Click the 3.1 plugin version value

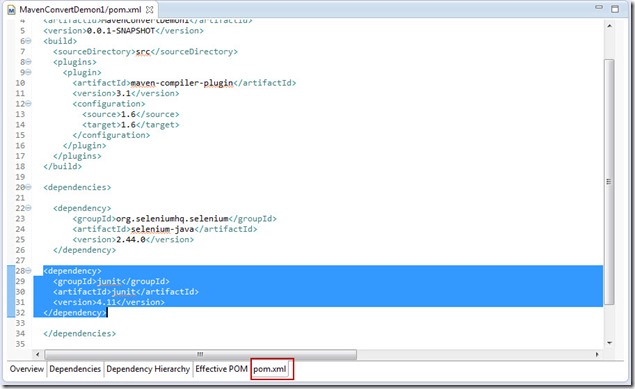point(124,94)
